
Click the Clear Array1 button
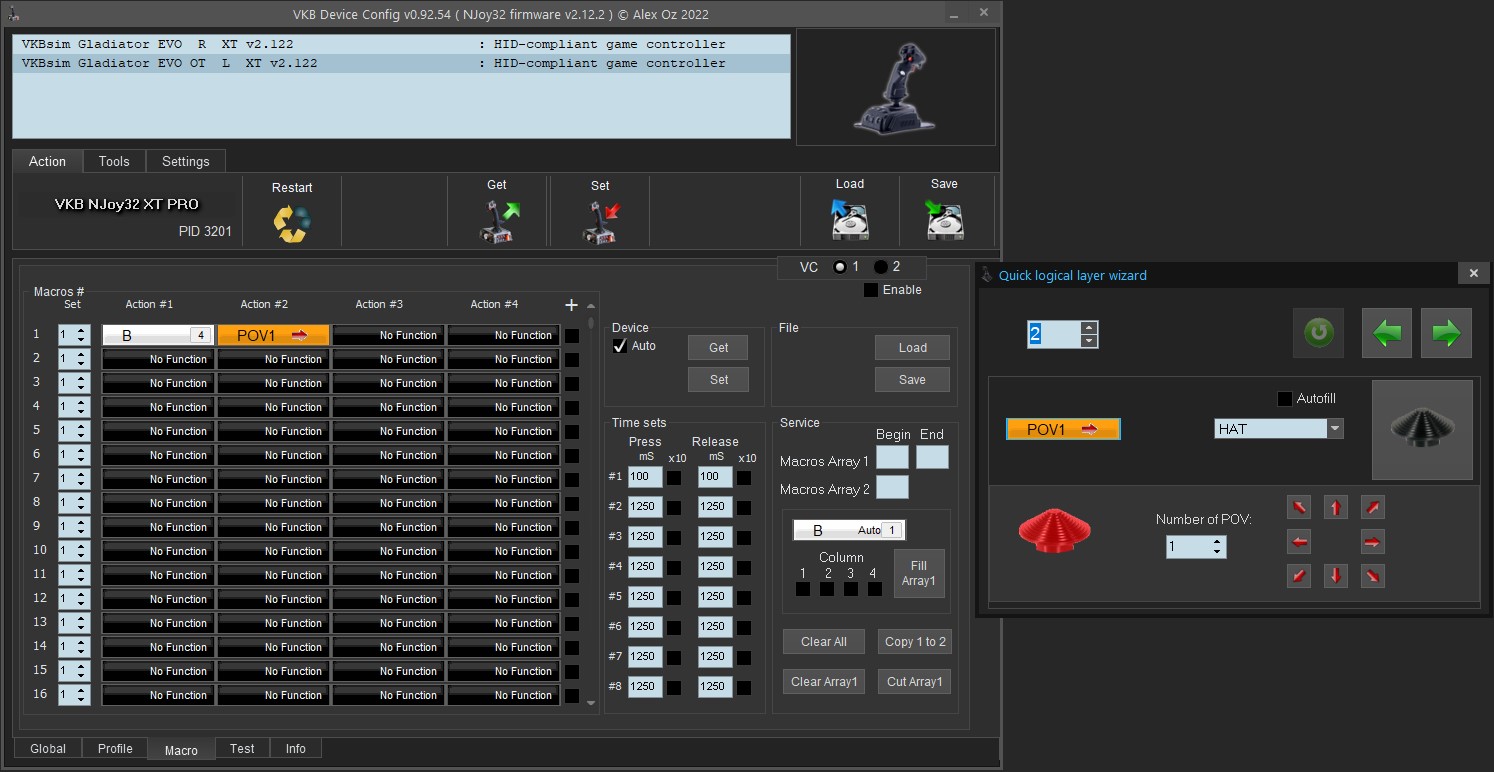(824, 681)
